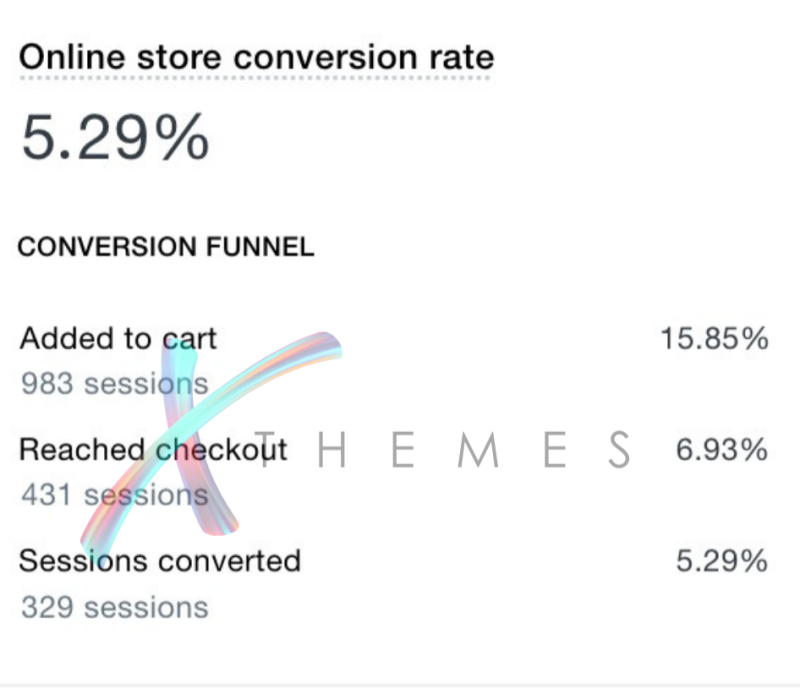
Task: Click the word 'FUNNEL' in section label
Action: coord(260,247)
